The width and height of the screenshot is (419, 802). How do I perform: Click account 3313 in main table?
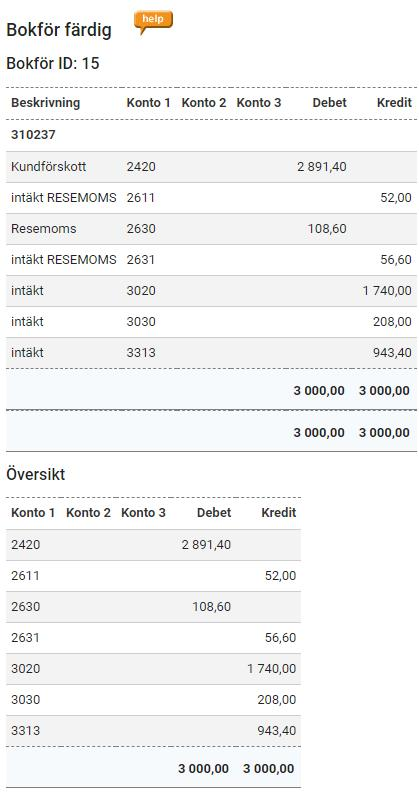(x=141, y=353)
